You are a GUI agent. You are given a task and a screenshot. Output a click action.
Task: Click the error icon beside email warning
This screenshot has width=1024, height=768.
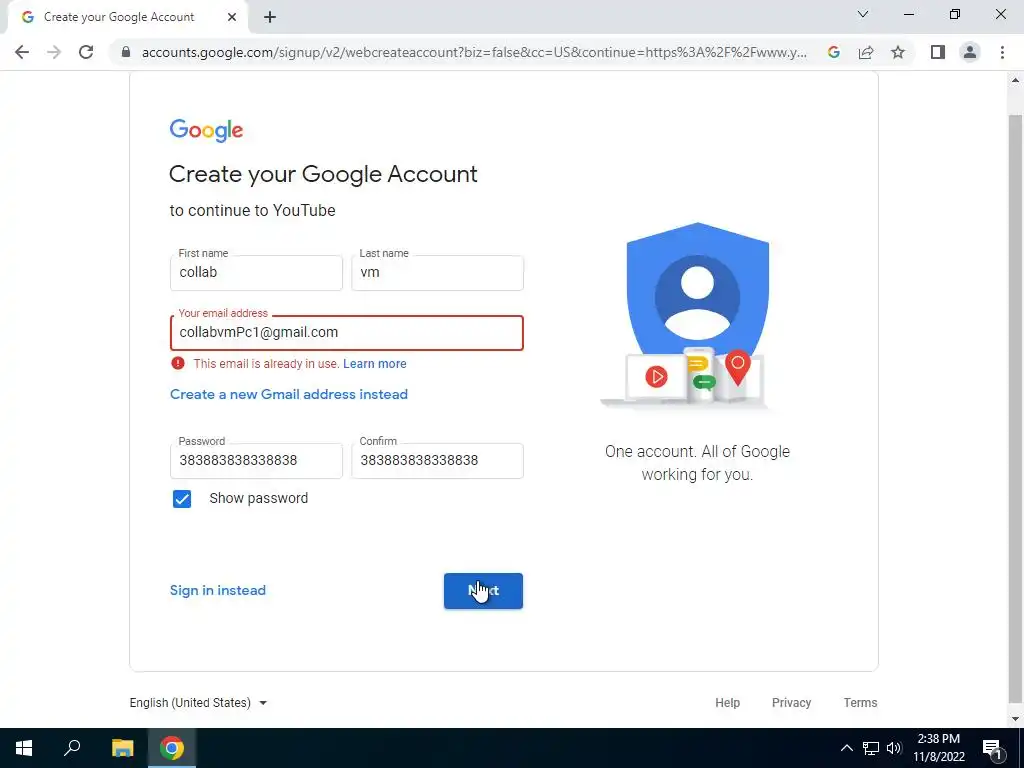click(x=178, y=363)
